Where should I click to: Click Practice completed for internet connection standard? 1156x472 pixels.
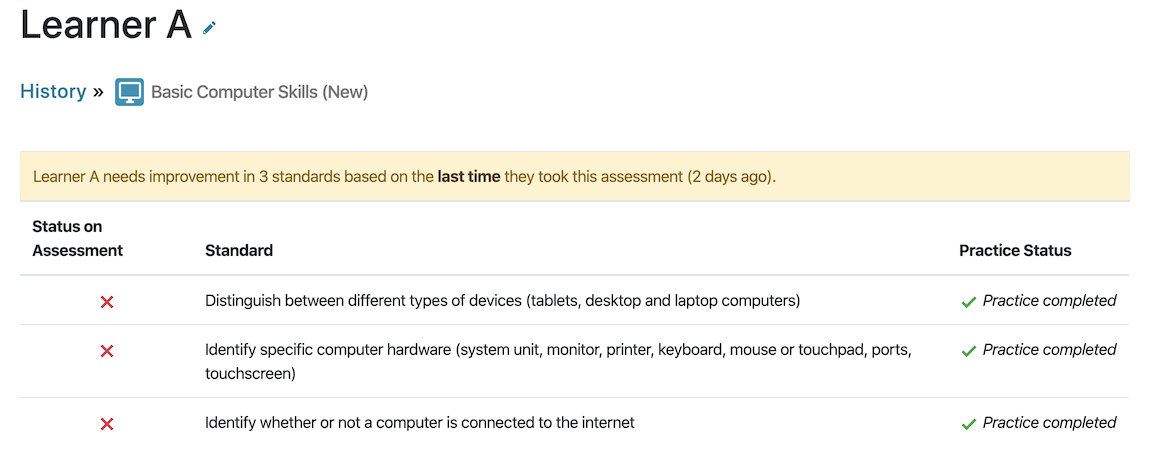tap(1049, 423)
